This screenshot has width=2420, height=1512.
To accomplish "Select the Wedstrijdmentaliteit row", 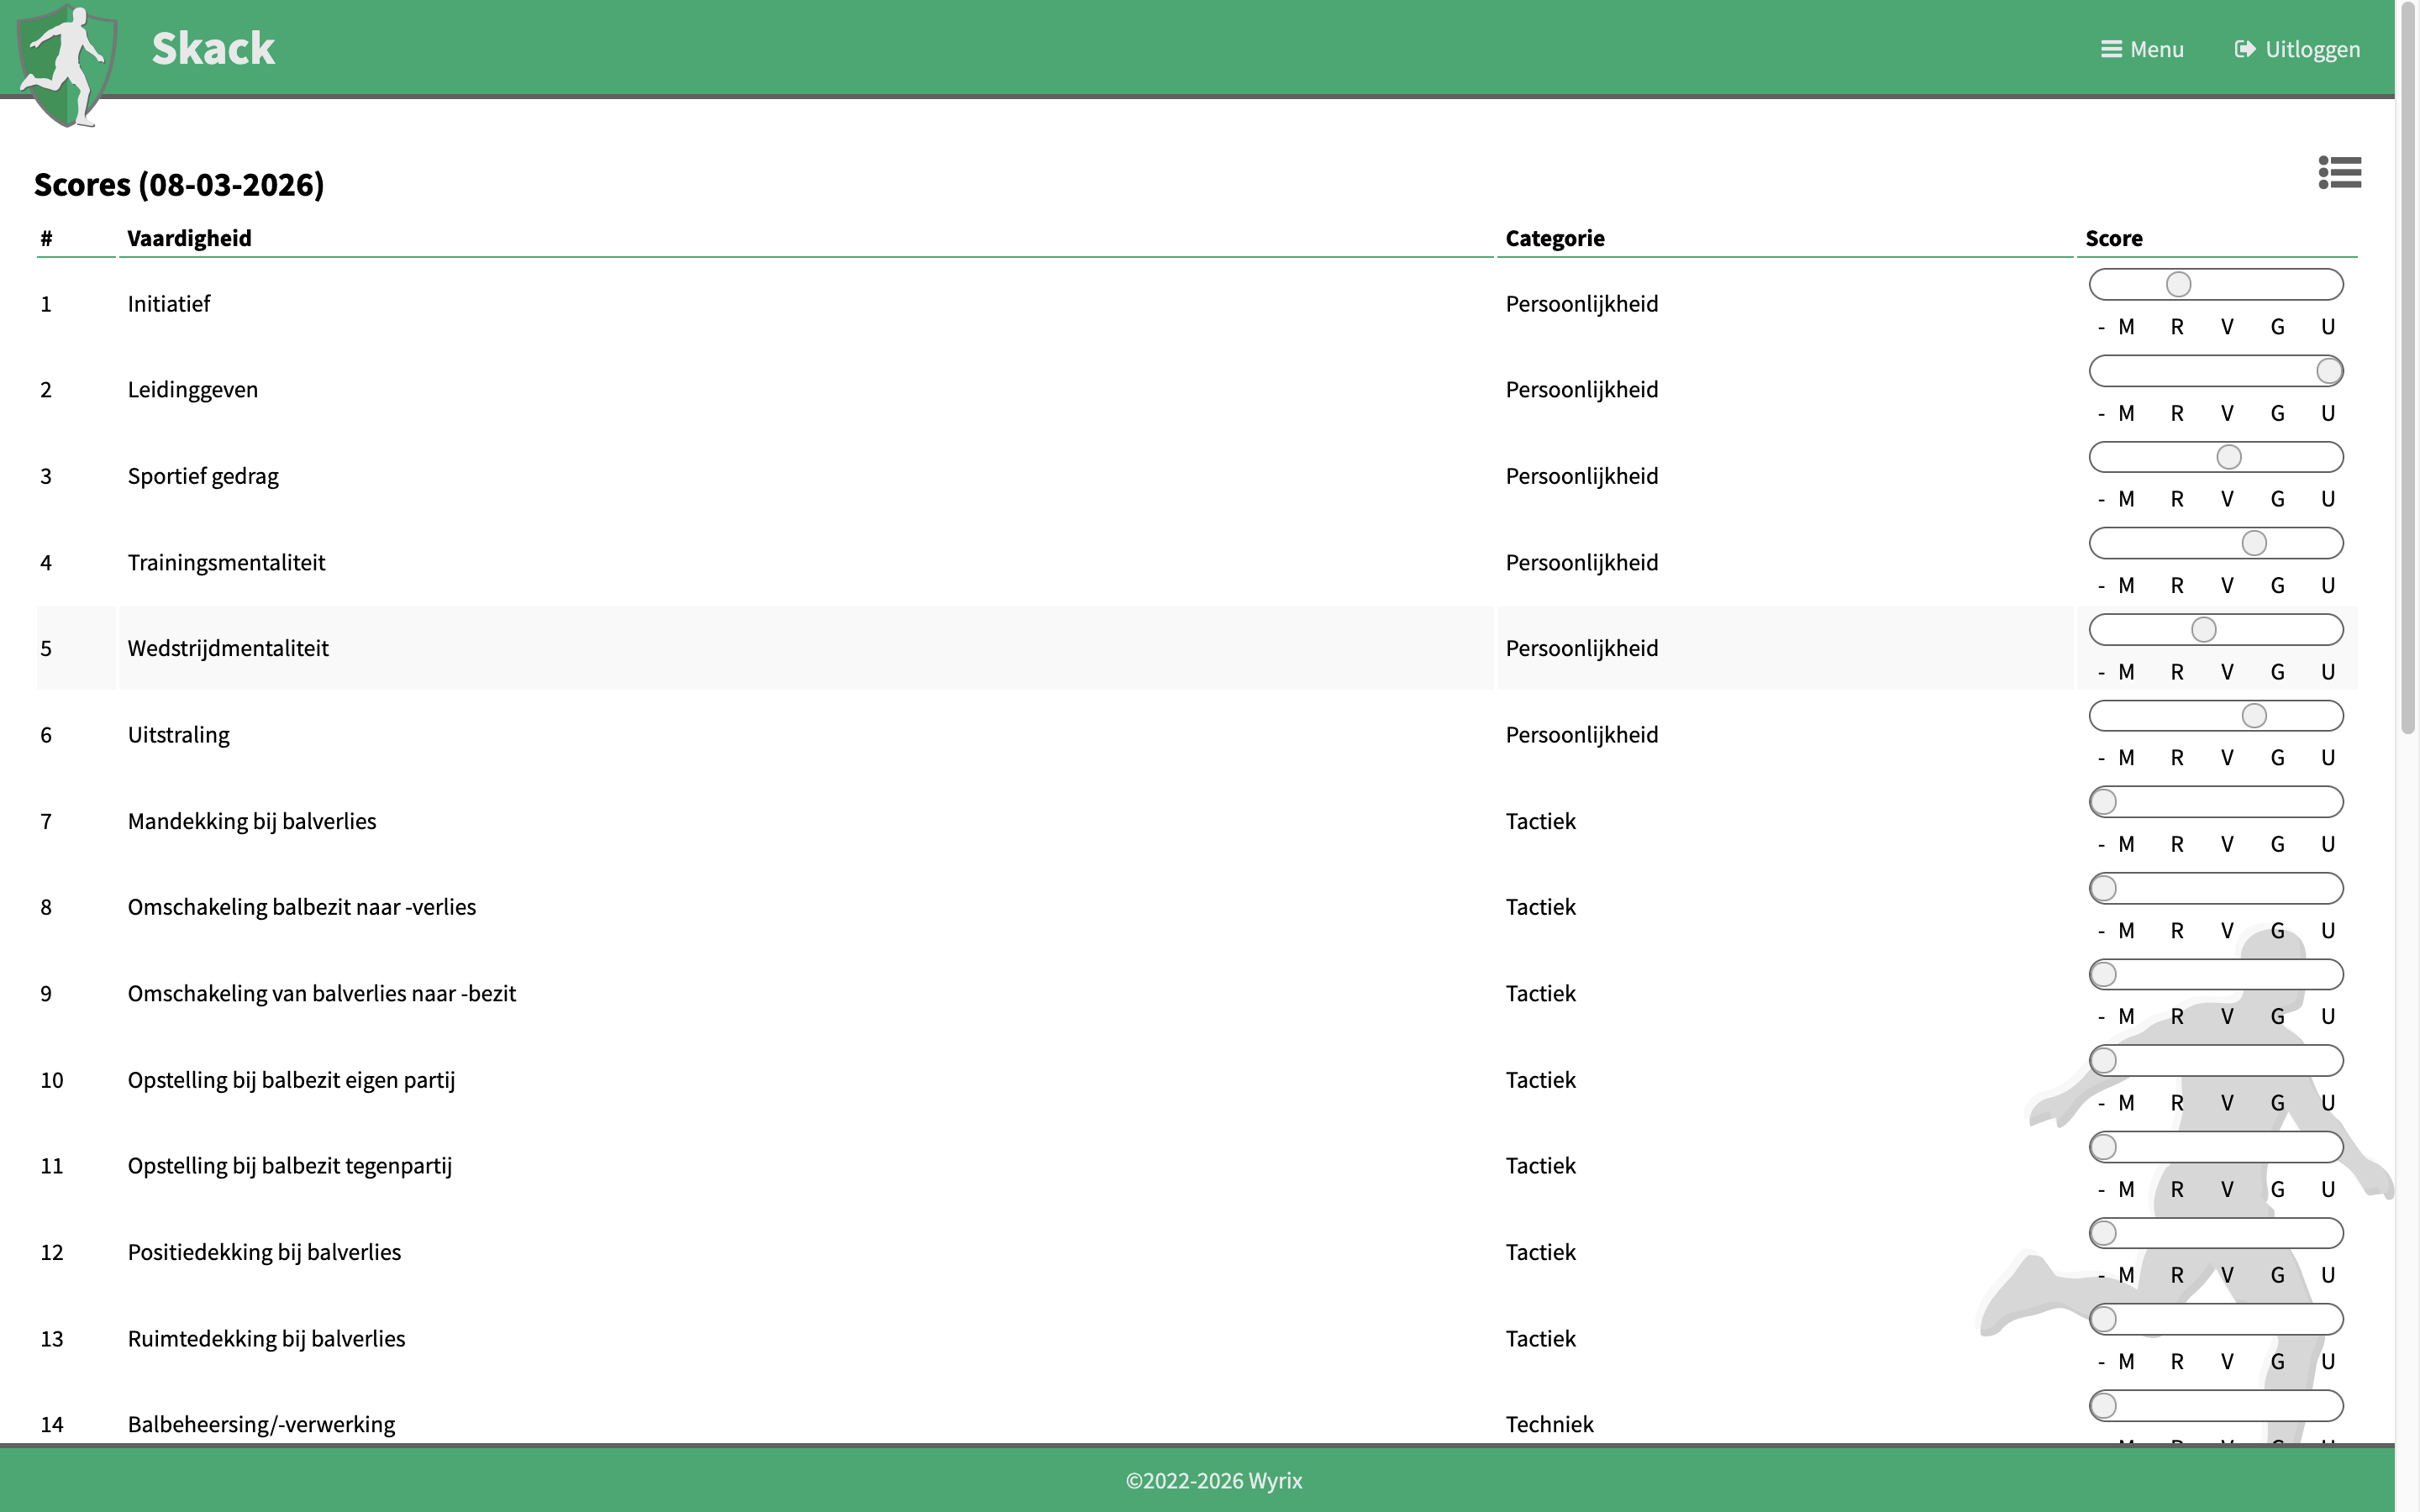I will (x=228, y=648).
